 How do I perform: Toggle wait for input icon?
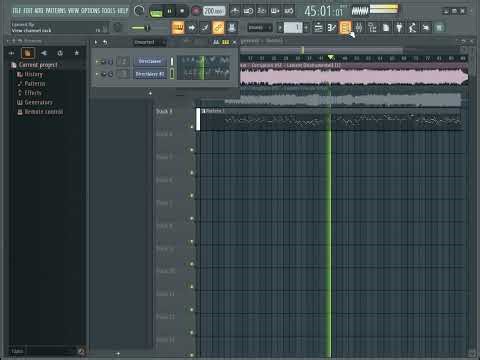(248, 11)
